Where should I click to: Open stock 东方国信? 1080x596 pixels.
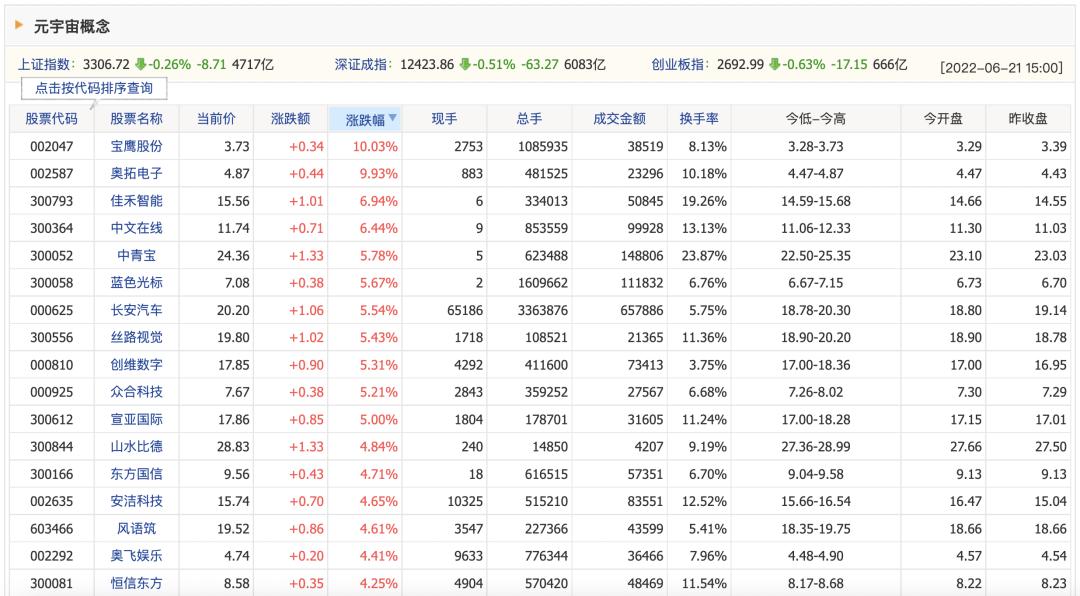(136, 474)
